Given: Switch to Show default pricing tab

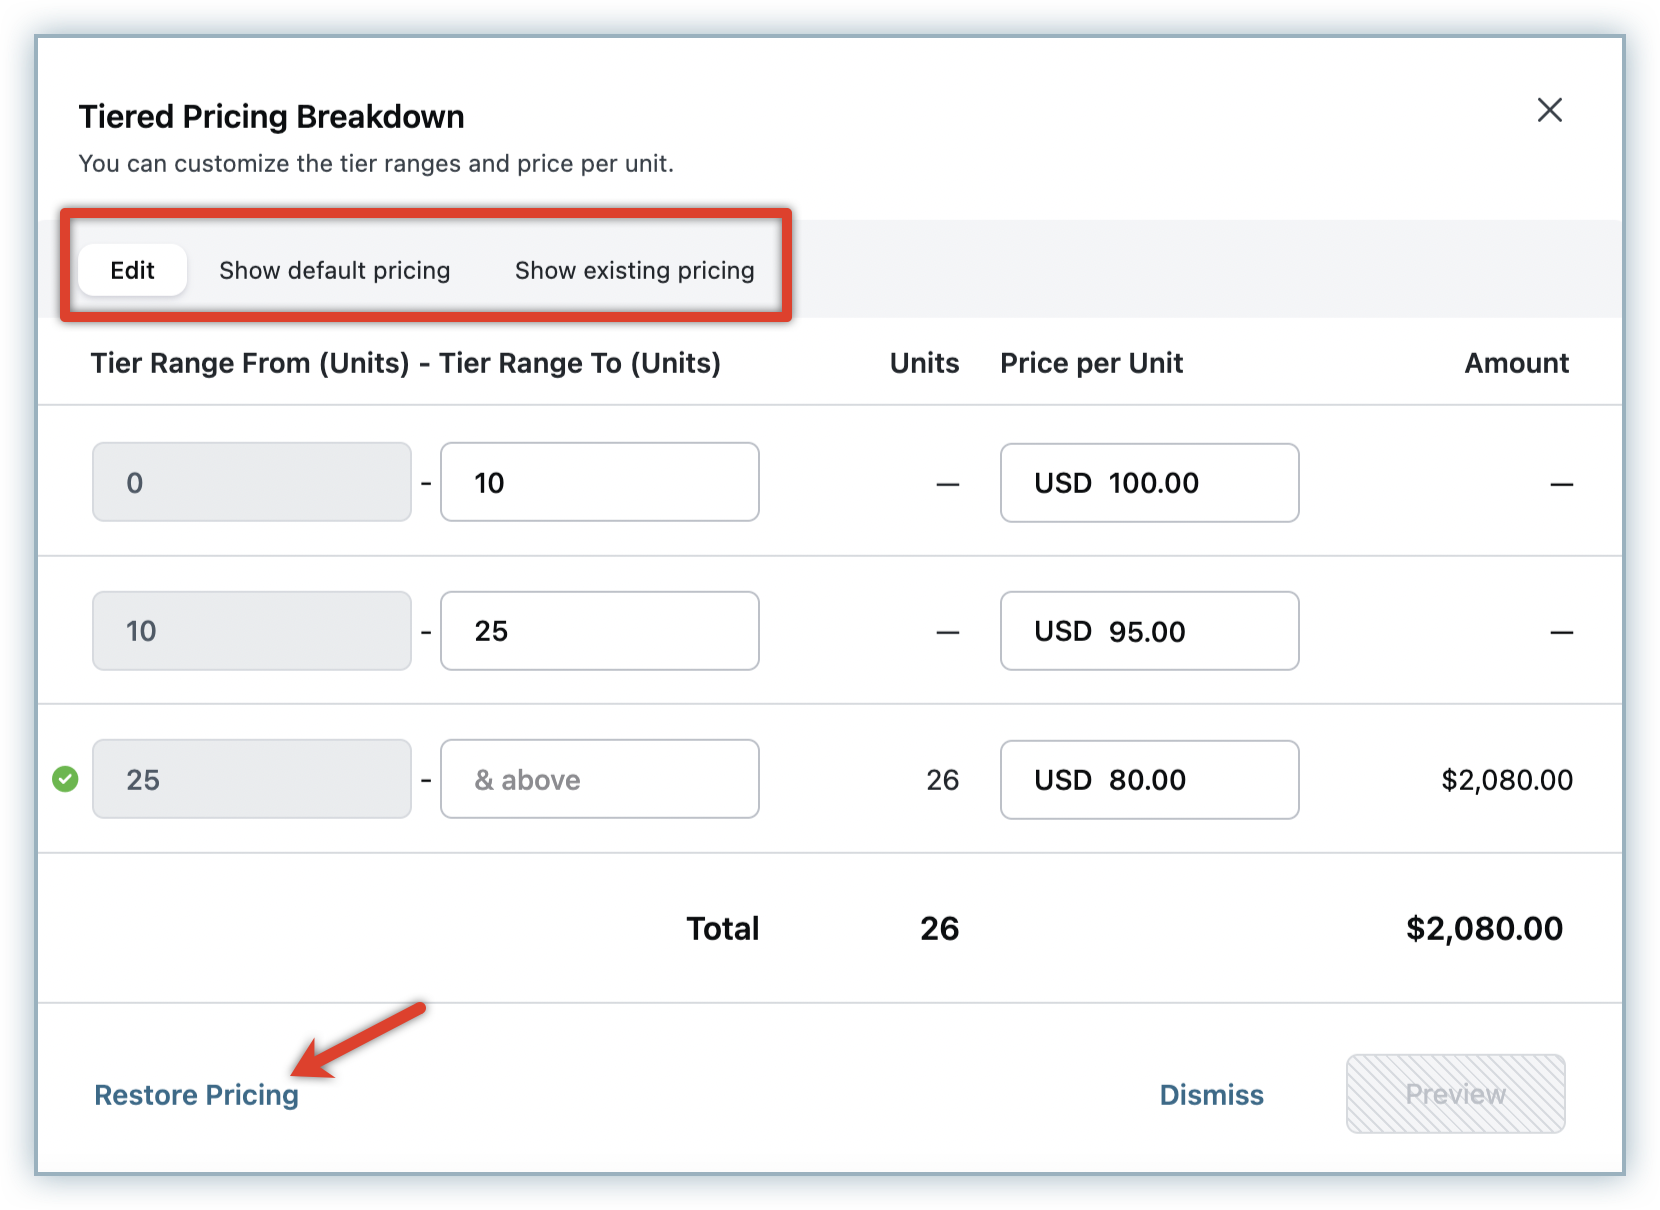Looking at the screenshot, I should coord(334,270).
